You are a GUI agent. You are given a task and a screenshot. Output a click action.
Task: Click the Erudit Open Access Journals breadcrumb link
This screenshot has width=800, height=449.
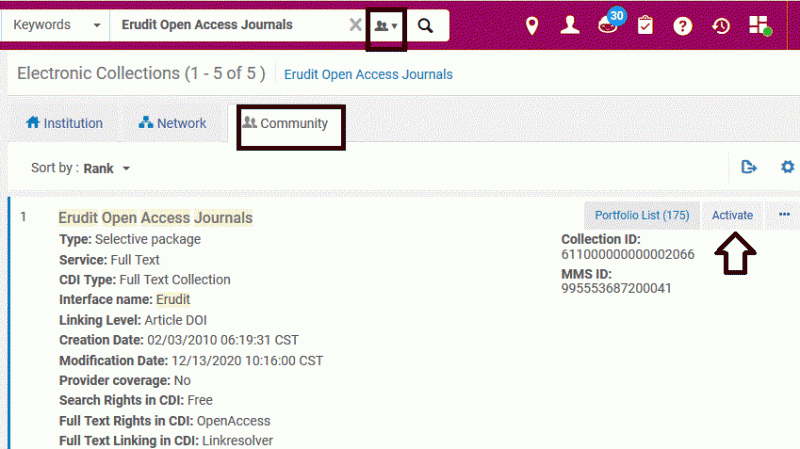[x=368, y=74]
